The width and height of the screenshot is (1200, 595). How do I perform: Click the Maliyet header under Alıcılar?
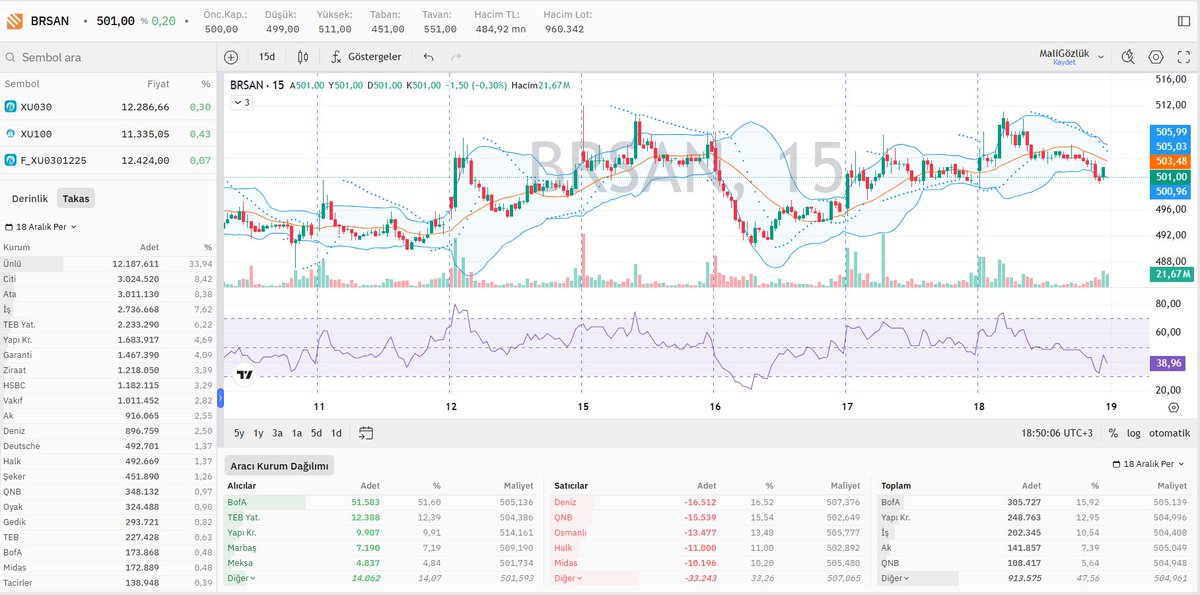click(519, 485)
